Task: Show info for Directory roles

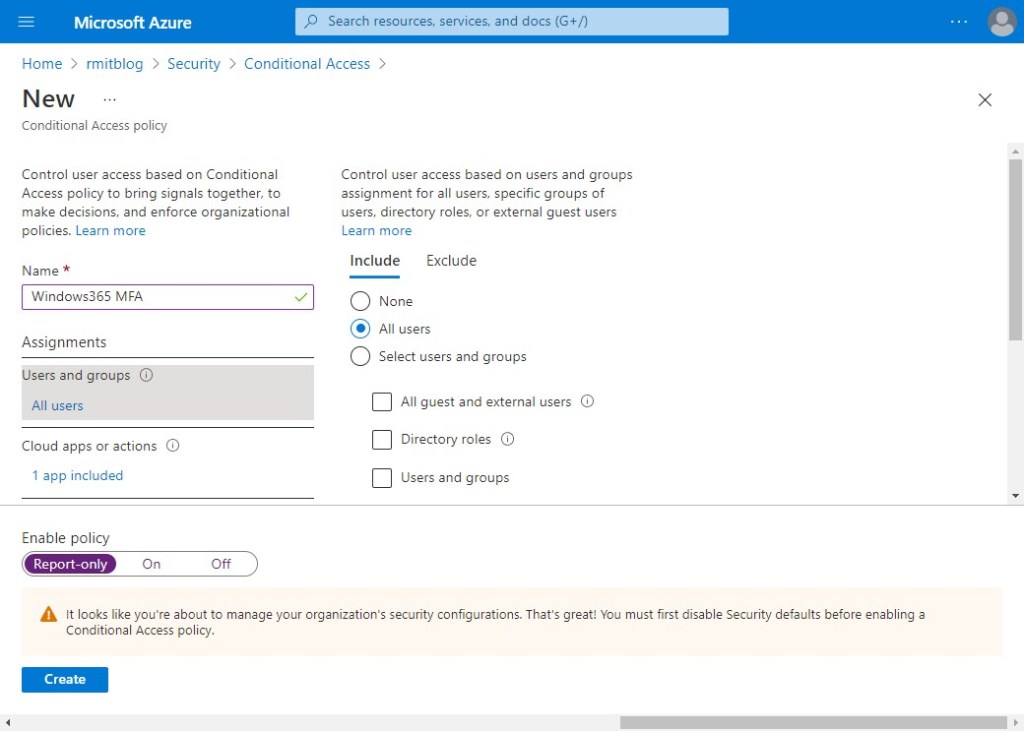Action: (507, 439)
